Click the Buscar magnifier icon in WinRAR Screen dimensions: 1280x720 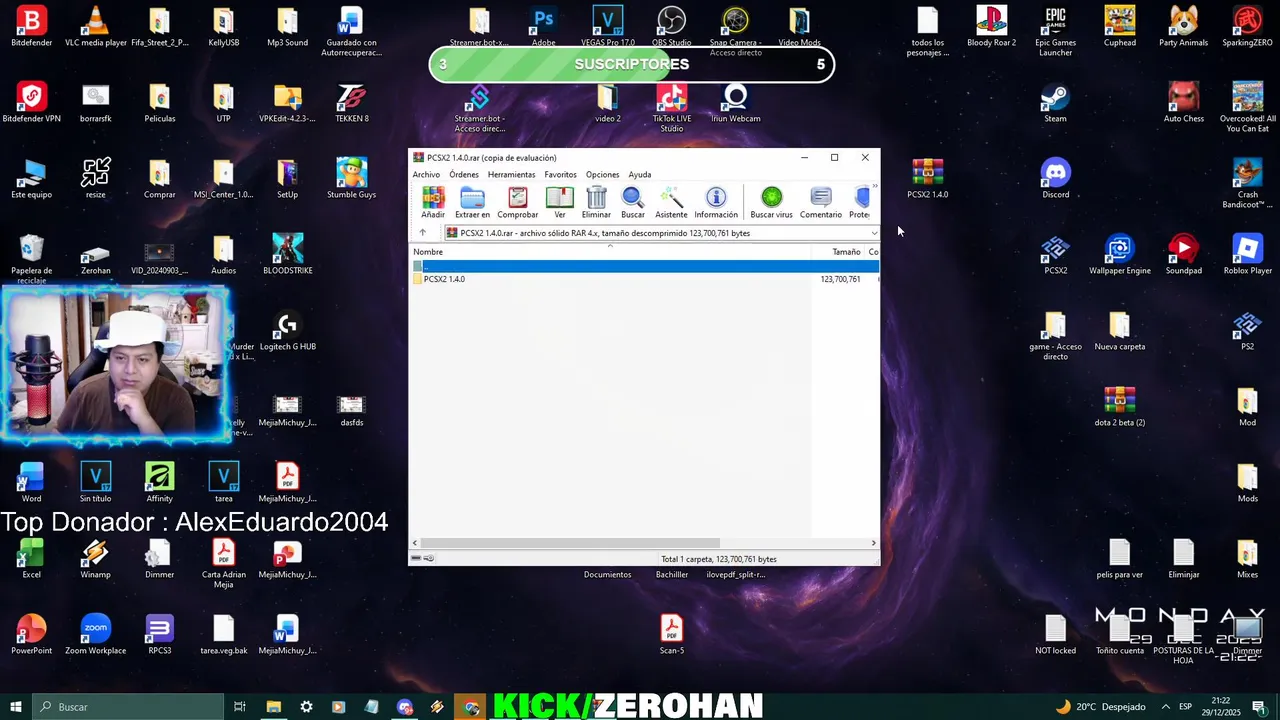click(x=633, y=202)
